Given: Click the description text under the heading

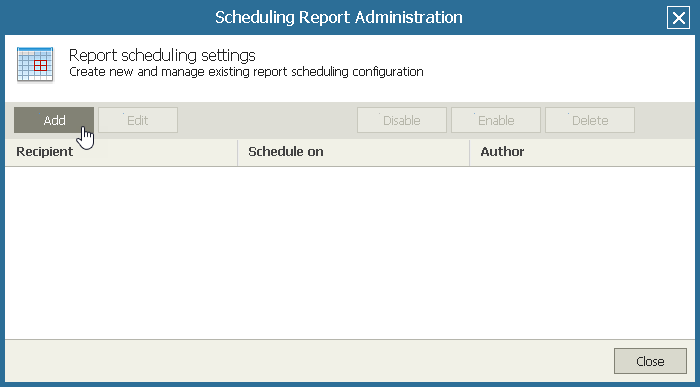Looking at the screenshot, I should pos(246,72).
